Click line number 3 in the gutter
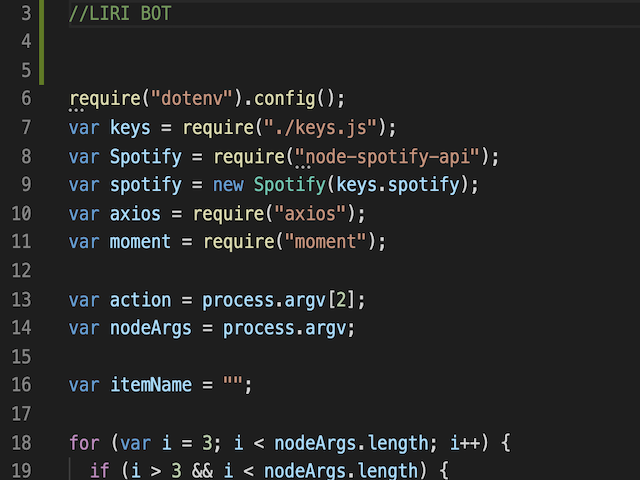Viewport: 640px width, 480px height. [25, 14]
